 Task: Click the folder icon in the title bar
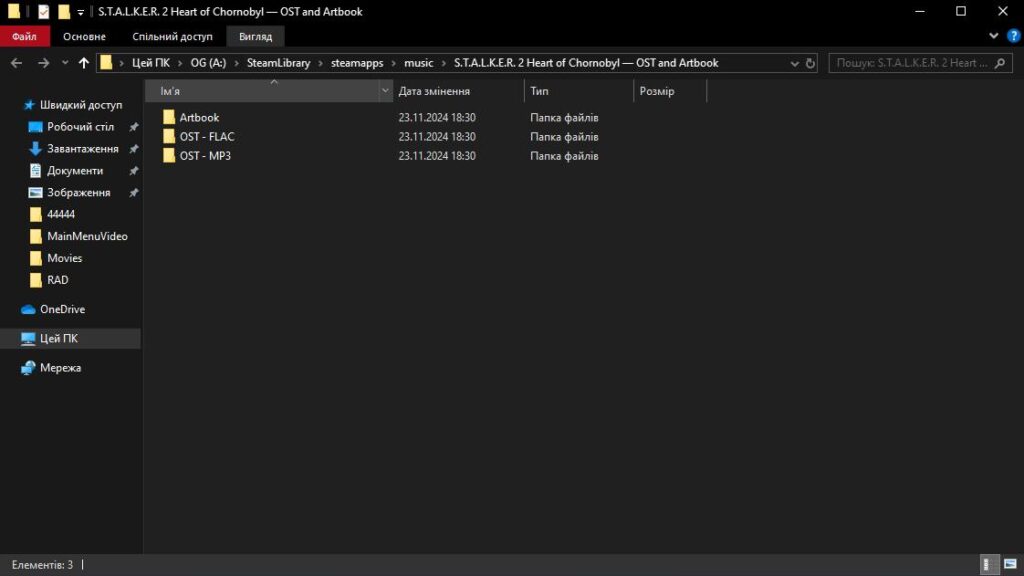click(14, 11)
